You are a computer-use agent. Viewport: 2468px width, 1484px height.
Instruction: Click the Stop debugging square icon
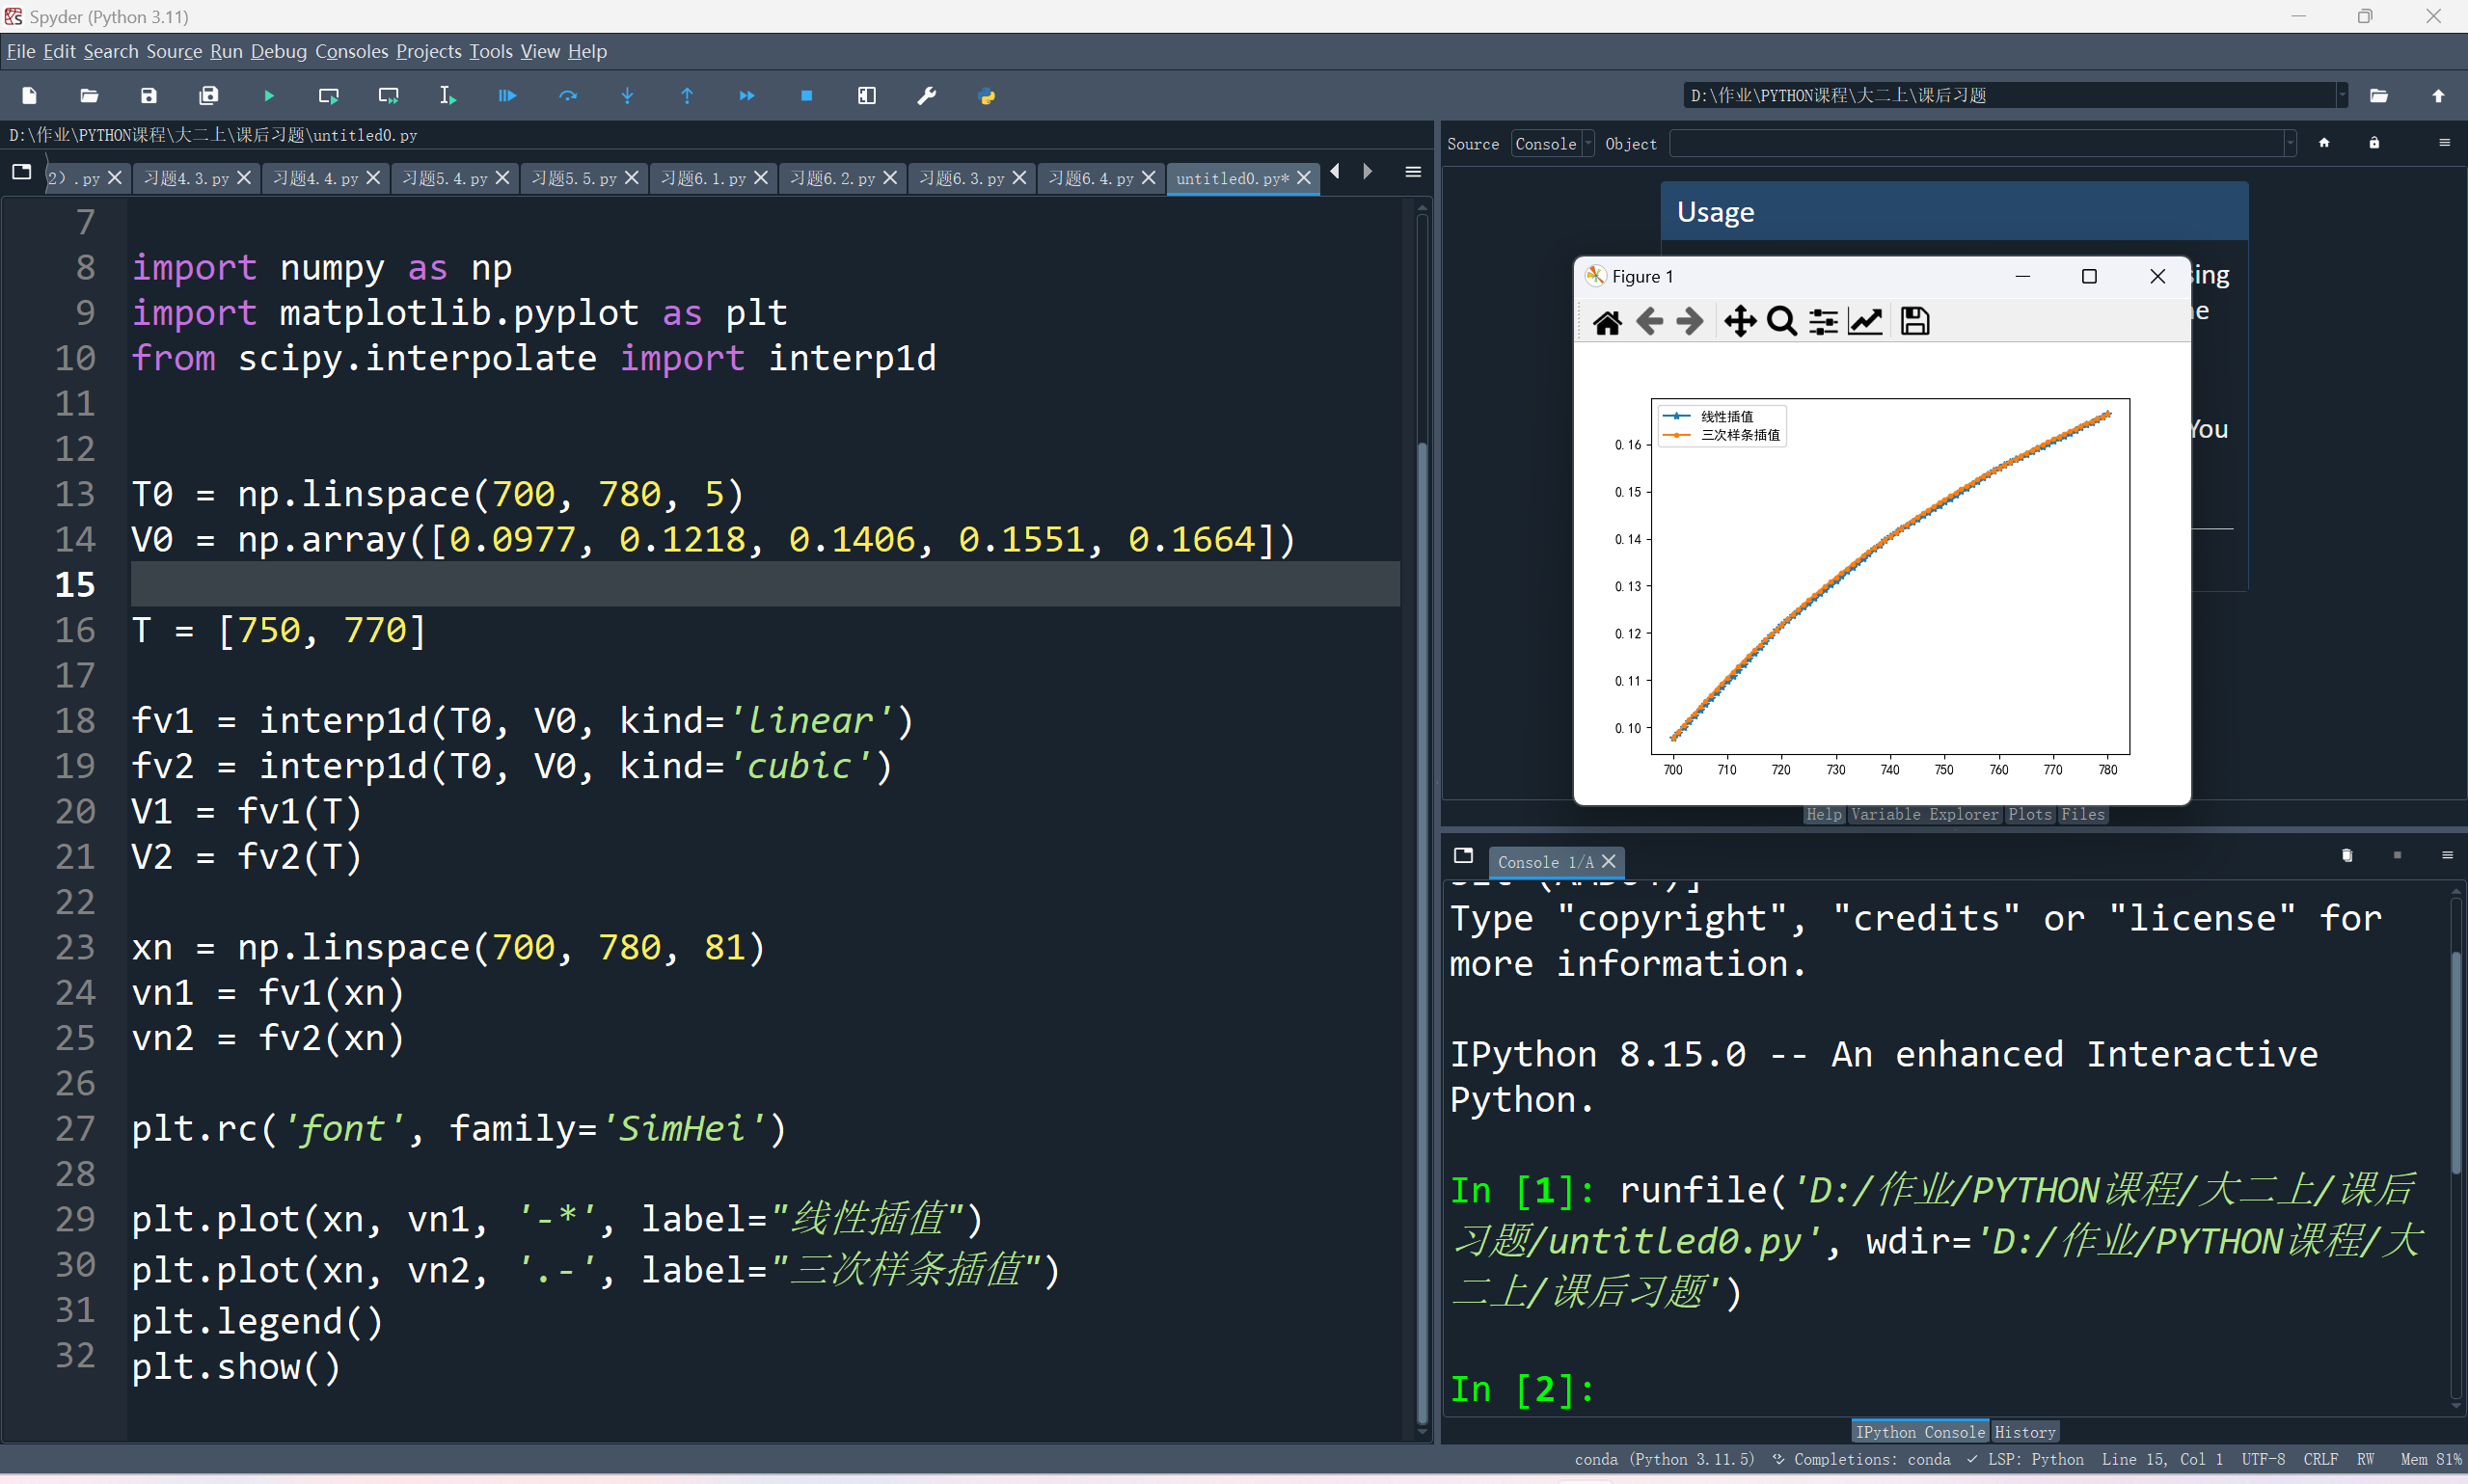click(806, 96)
